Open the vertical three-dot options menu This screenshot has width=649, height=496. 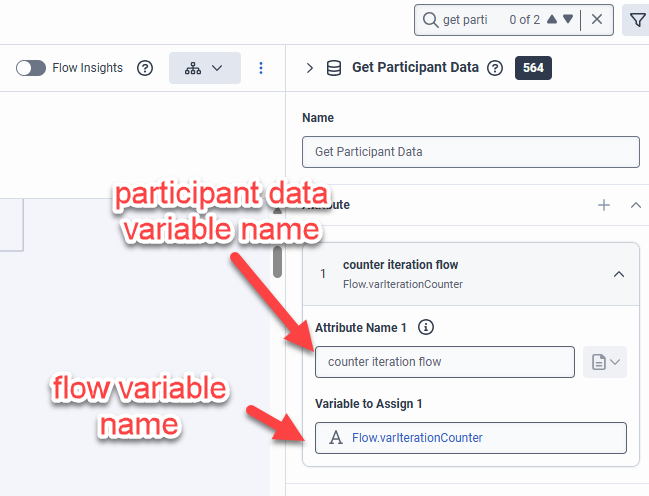pyautogui.click(x=261, y=68)
